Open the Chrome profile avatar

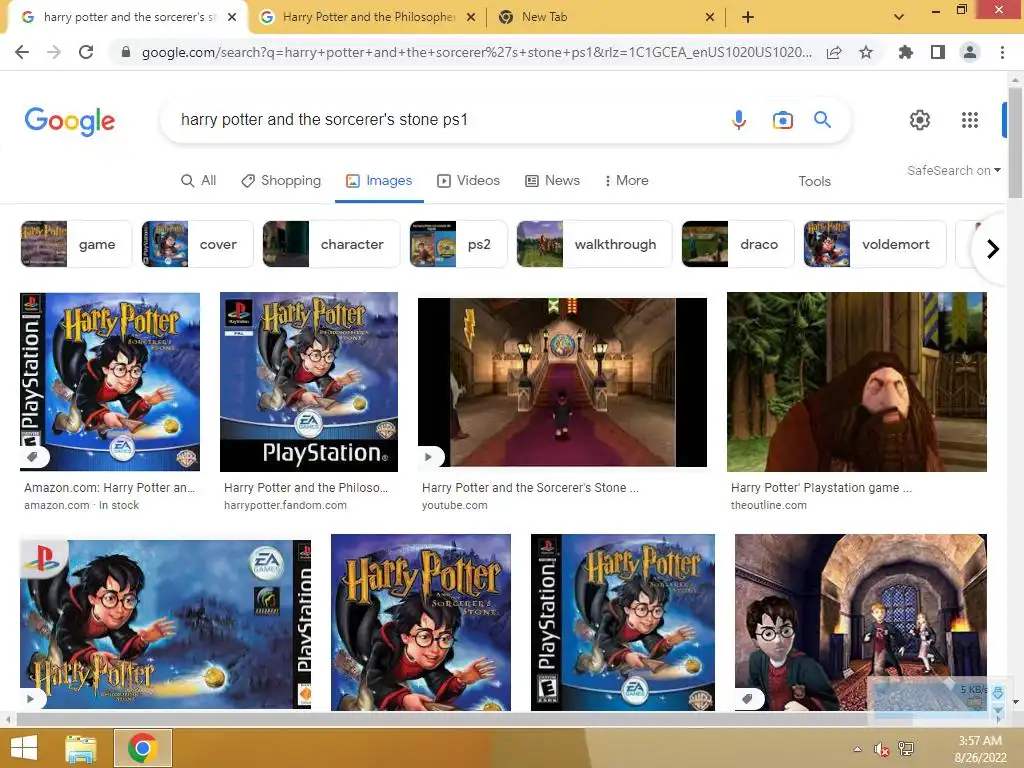click(970, 52)
